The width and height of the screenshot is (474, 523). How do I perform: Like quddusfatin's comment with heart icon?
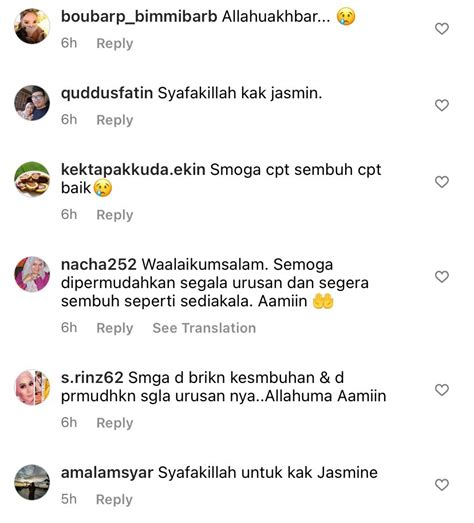click(442, 105)
